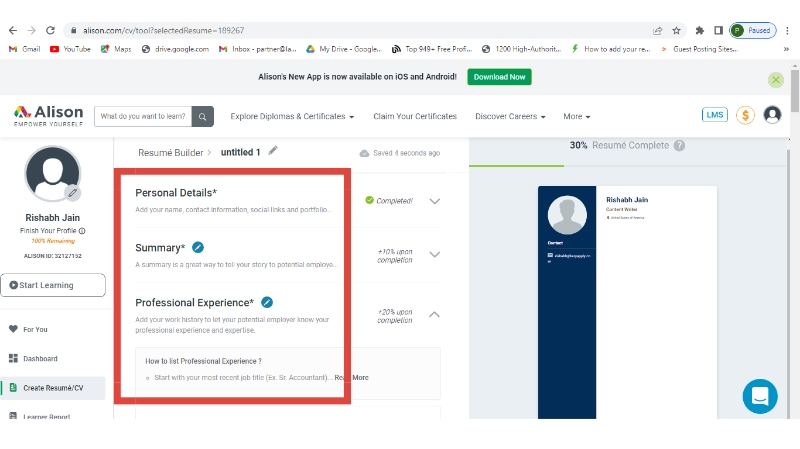Go to For You in sidebar

[35, 328]
